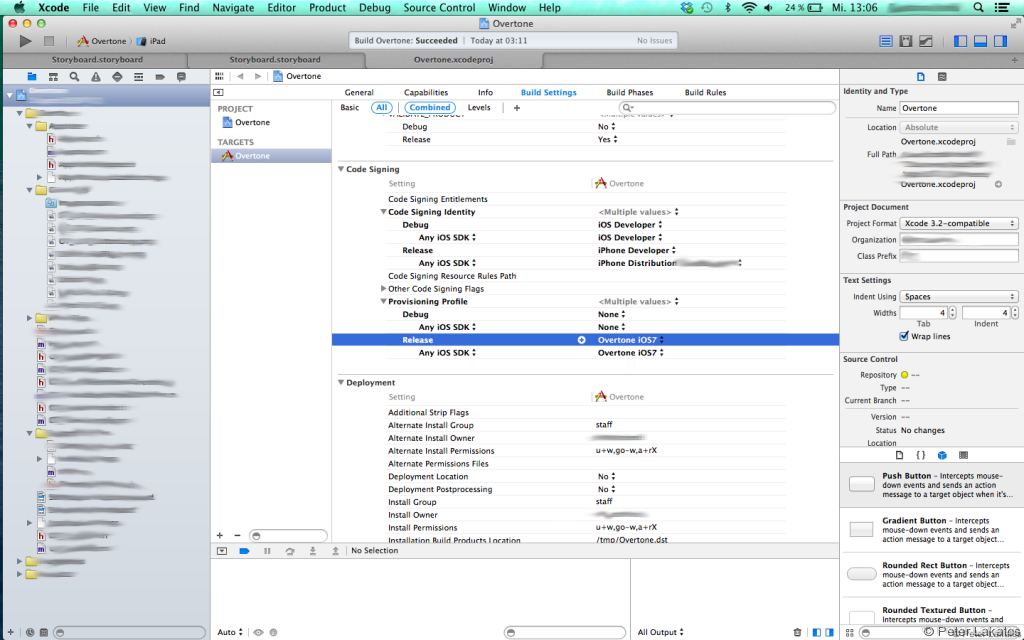Open the All Output popup
Viewport: 1024px width, 640px height.
pos(660,632)
